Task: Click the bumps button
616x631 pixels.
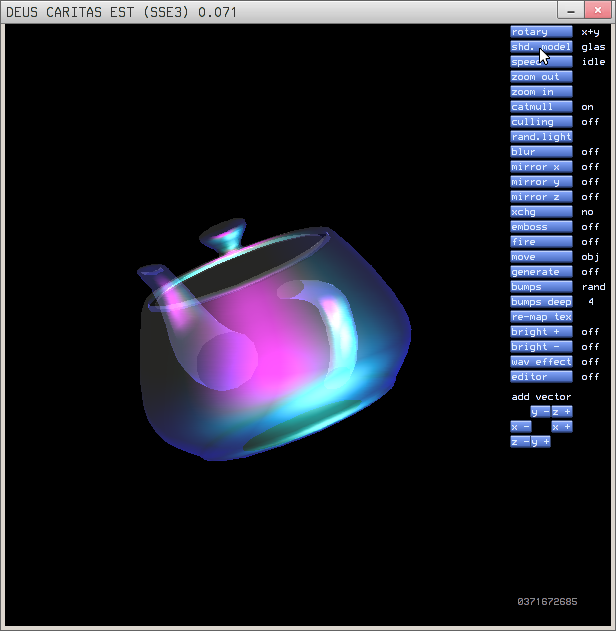Action: (541, 287)
